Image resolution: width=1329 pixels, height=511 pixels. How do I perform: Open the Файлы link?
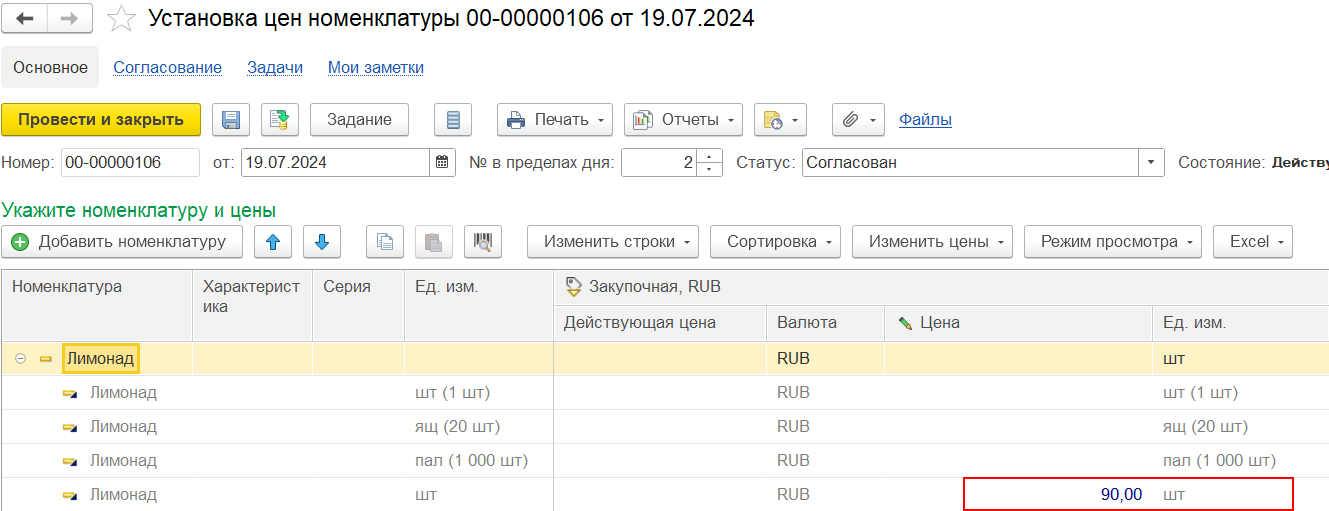pyautogui.click(x=925, y=120)
